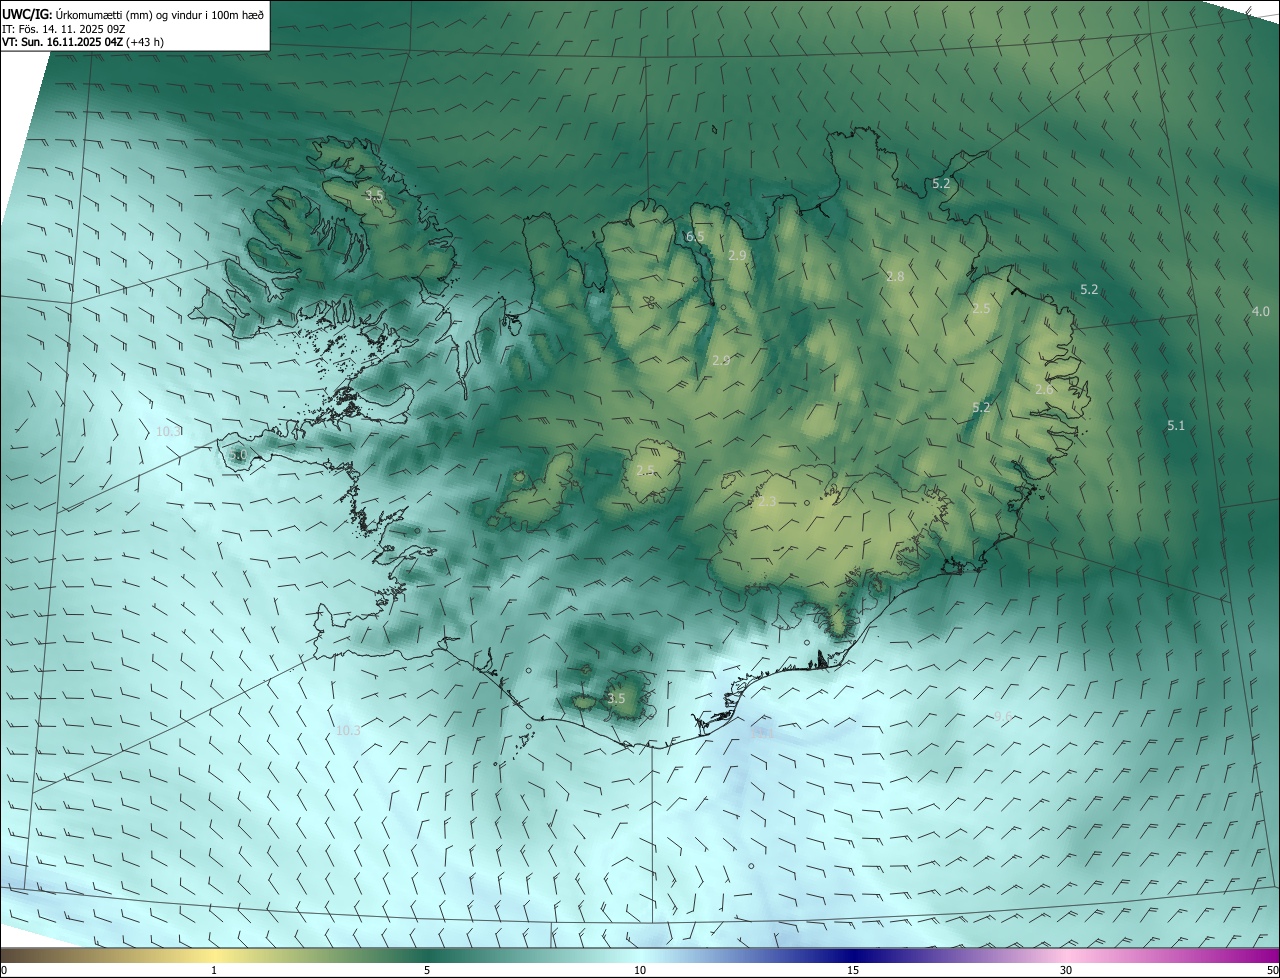Click the topmost 5.2 value off the northeast coast
The height and width of the screenshot is (978, 1280).
pyautogui.click(x=941, y=183)
